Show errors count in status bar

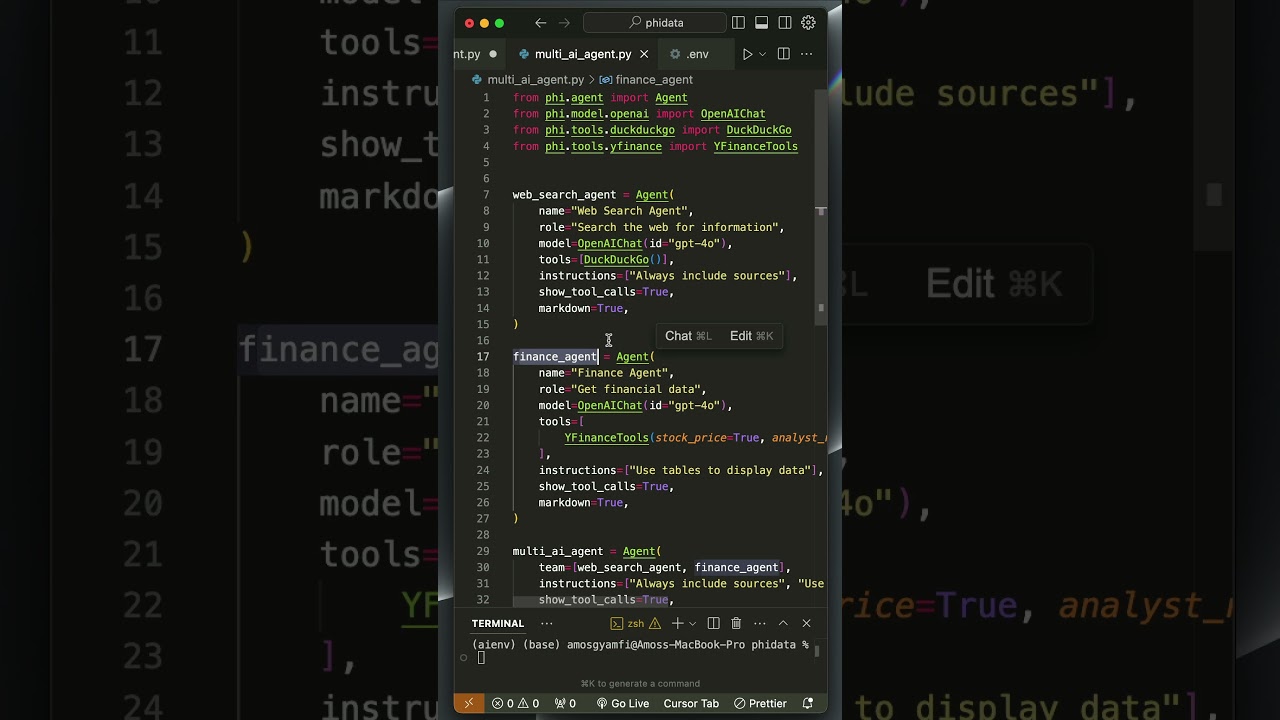click(x=504, y=703)
